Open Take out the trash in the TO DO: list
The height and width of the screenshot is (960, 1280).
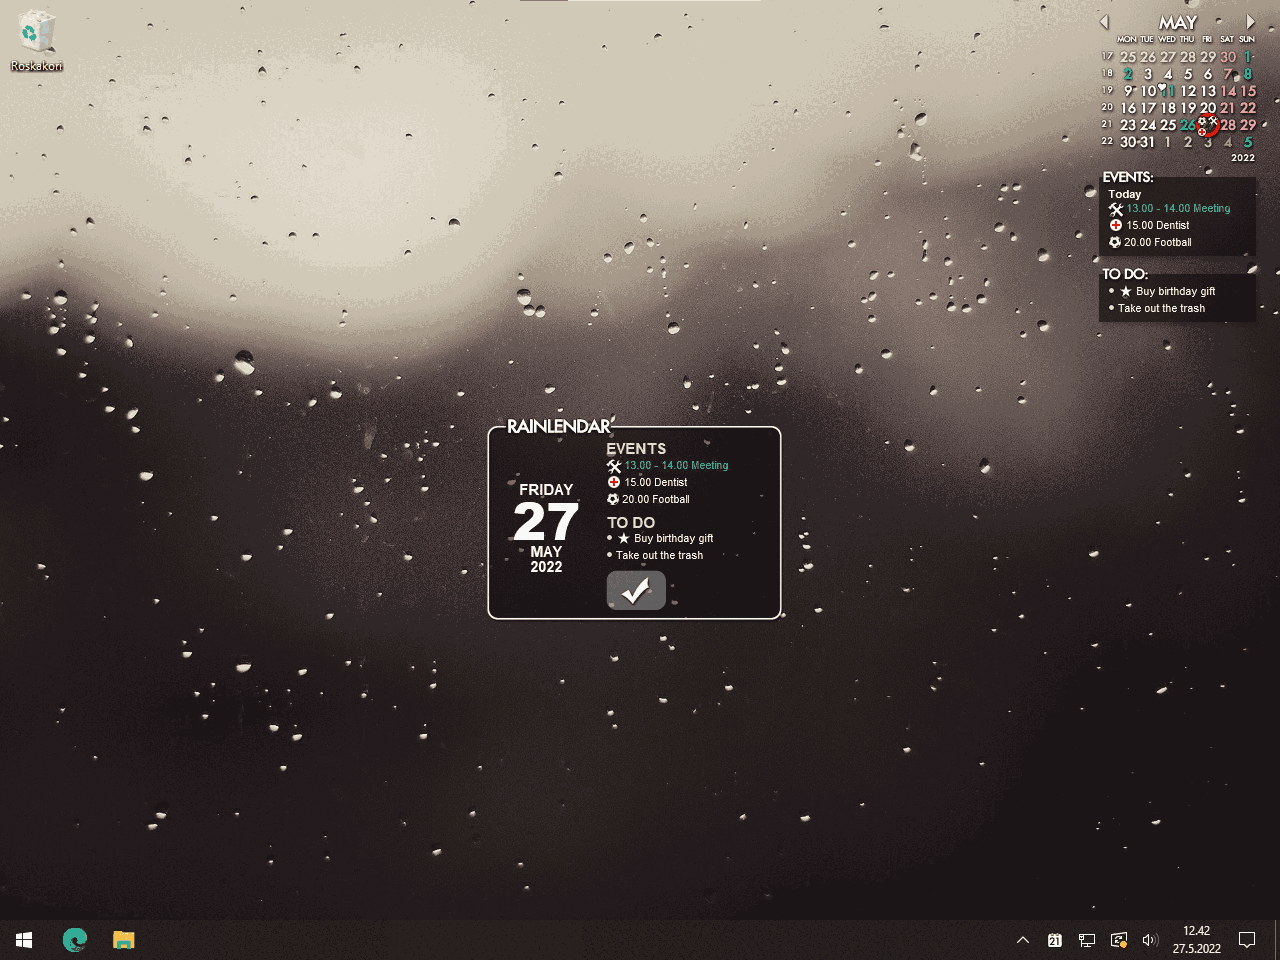click(1162, 309)
